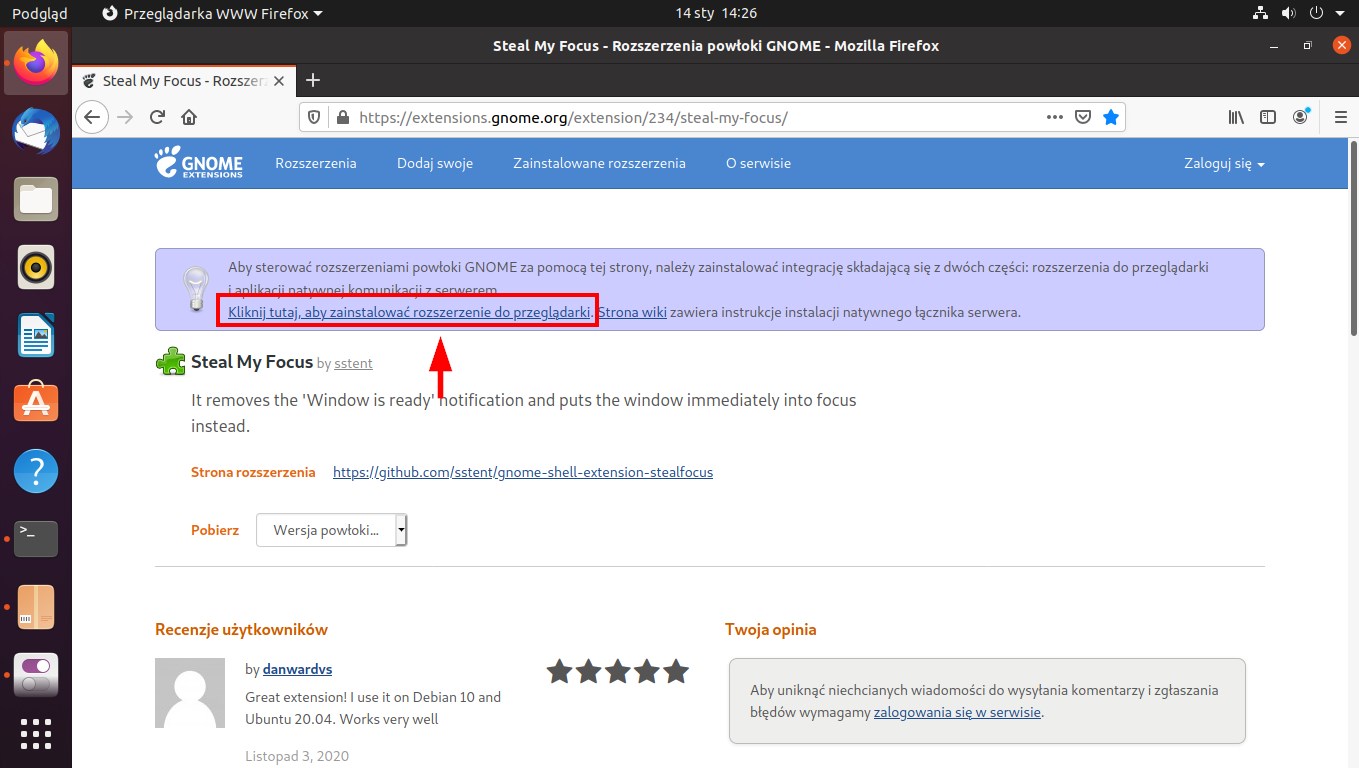Open the Files manager dock icon
1359x768 pixels.
click(x=36, y=200)
